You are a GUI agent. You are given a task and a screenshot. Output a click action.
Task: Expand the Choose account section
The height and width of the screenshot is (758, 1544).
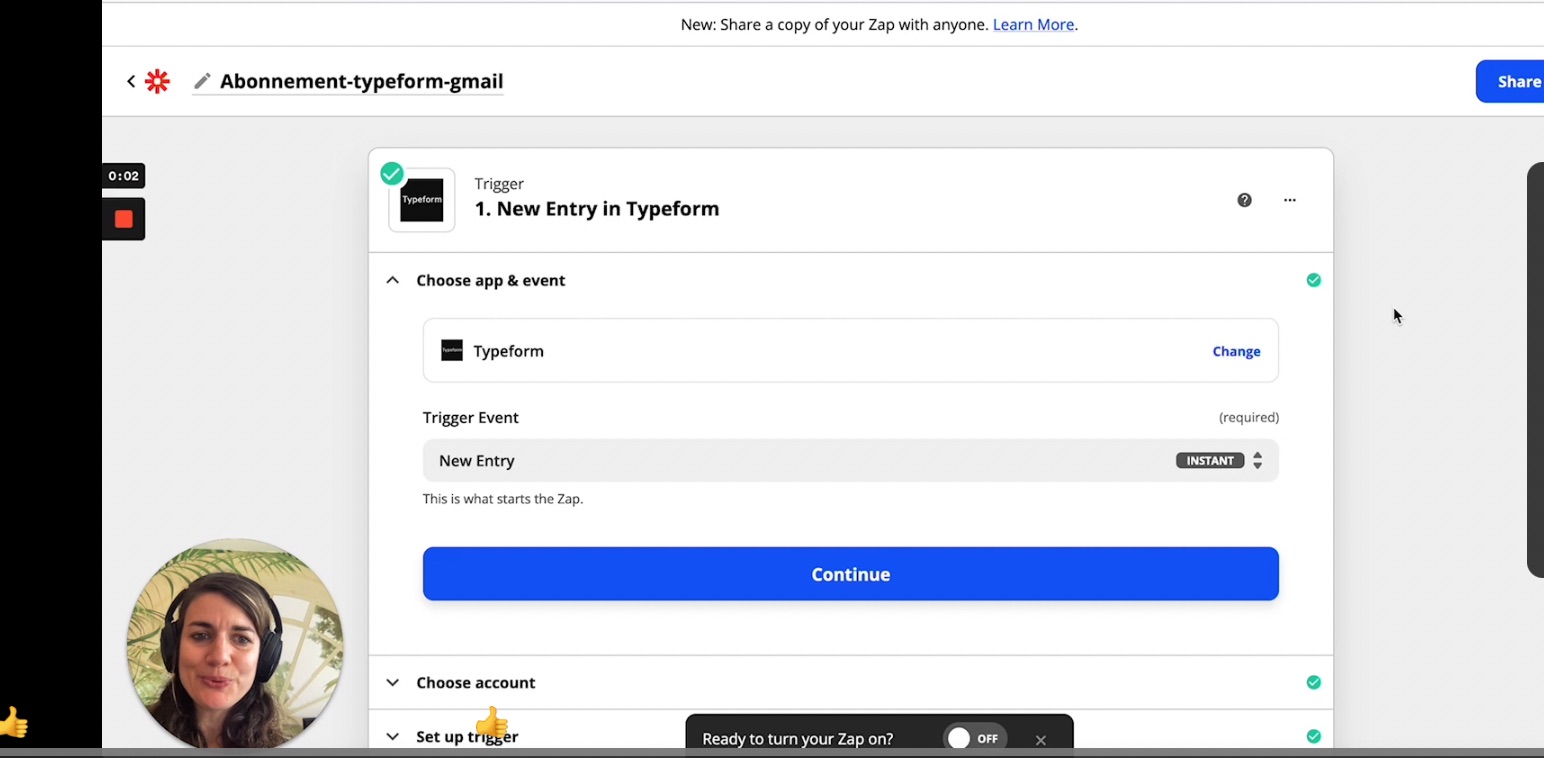point(393,683)
